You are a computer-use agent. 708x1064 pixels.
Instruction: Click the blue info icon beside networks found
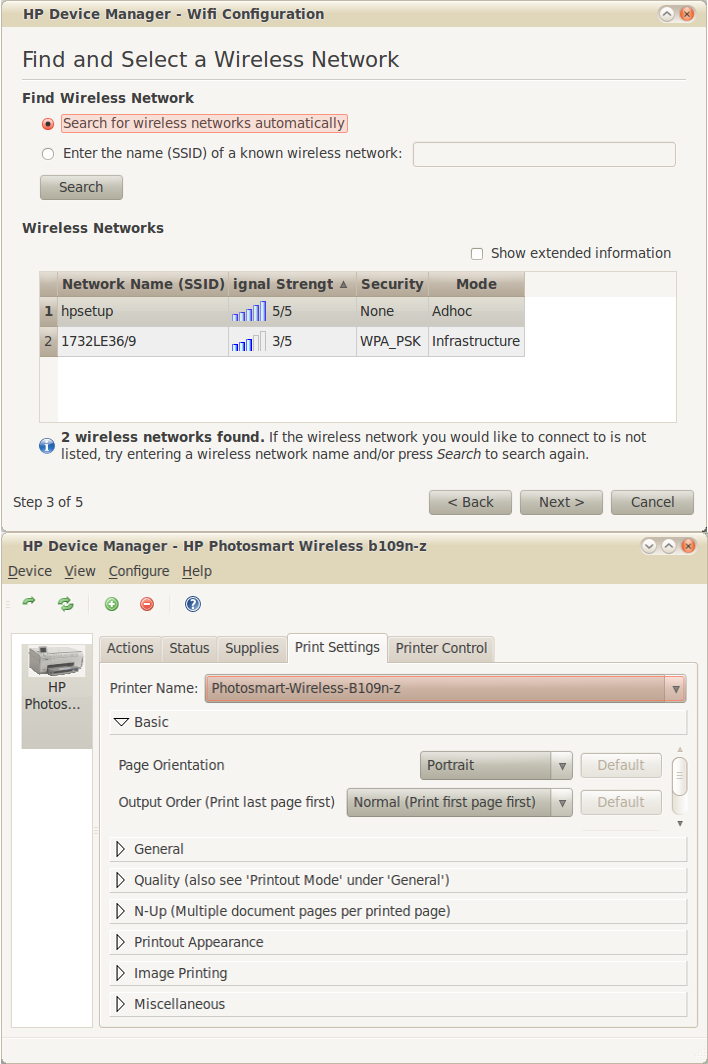pyautogui.click(x=47, y=446)
